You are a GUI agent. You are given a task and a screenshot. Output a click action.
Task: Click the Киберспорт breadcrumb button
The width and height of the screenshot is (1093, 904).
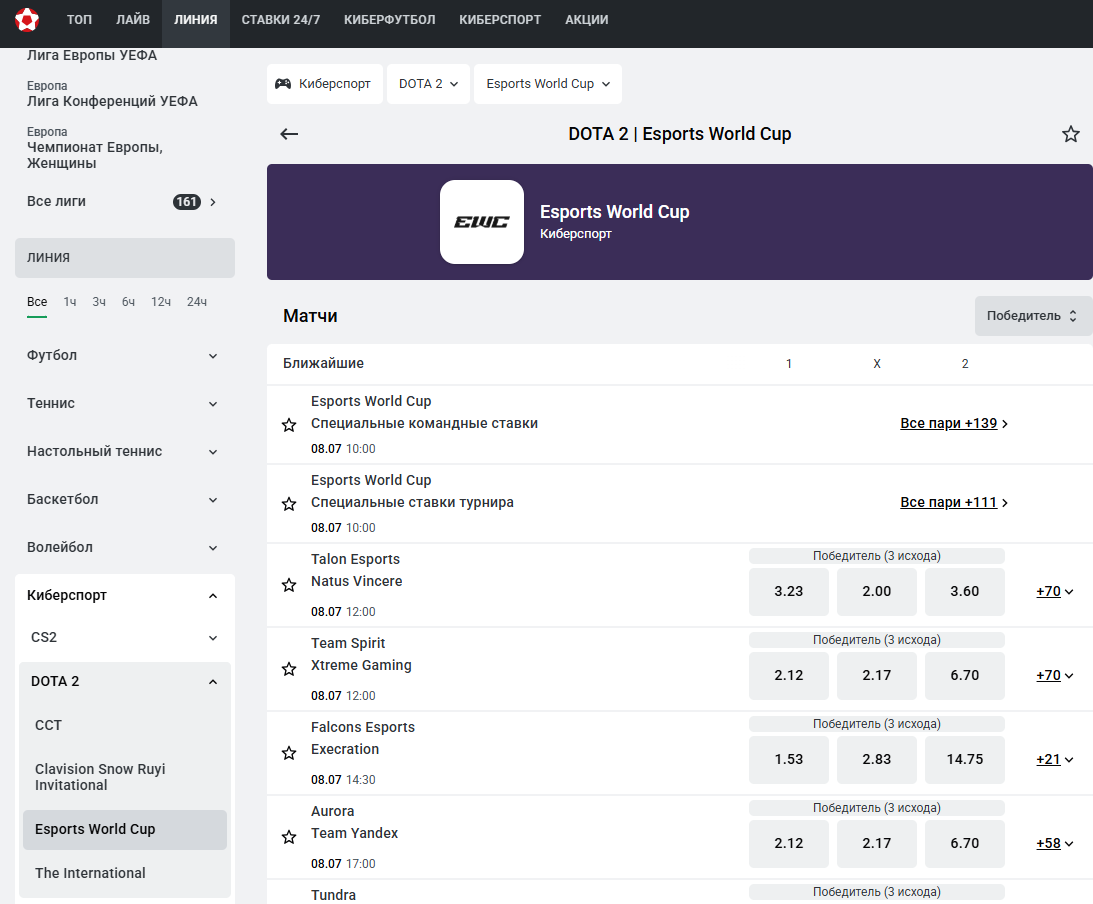pos(325,84)
